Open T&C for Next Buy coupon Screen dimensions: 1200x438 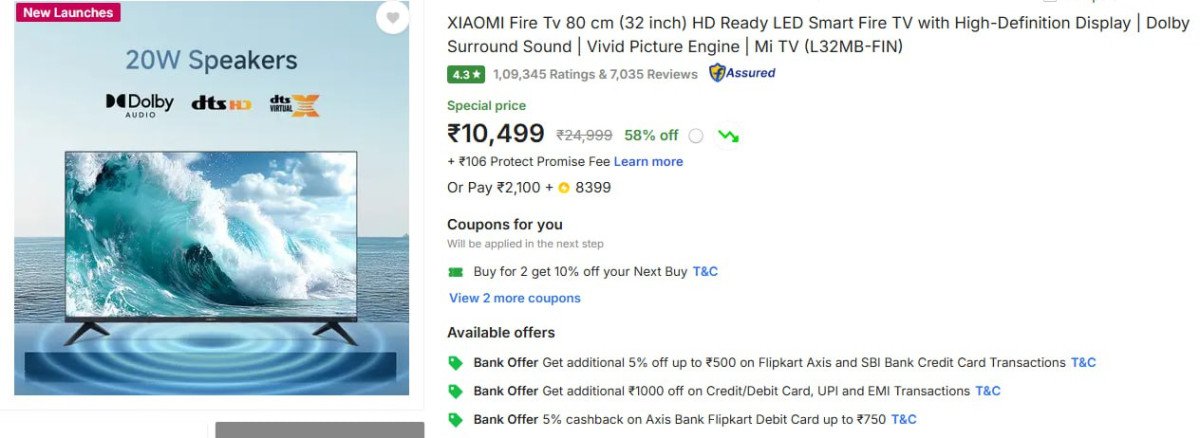(x=705, y=272)
